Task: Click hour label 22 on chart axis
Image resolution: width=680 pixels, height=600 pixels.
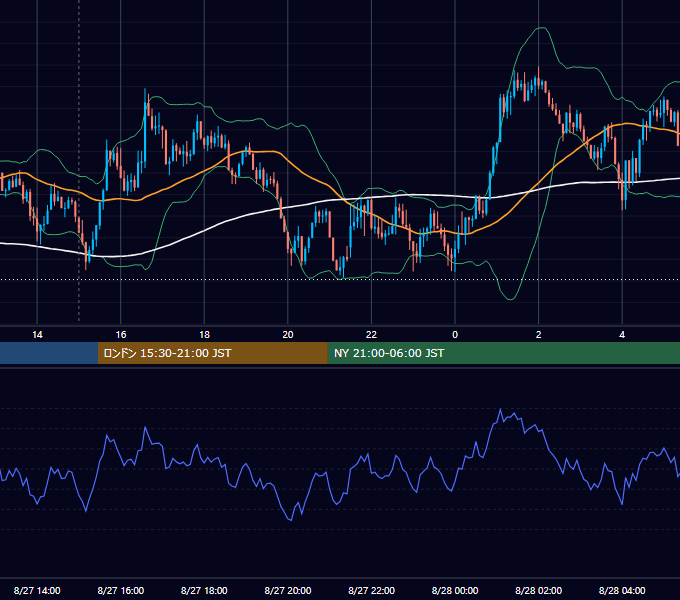Action: 371,335
